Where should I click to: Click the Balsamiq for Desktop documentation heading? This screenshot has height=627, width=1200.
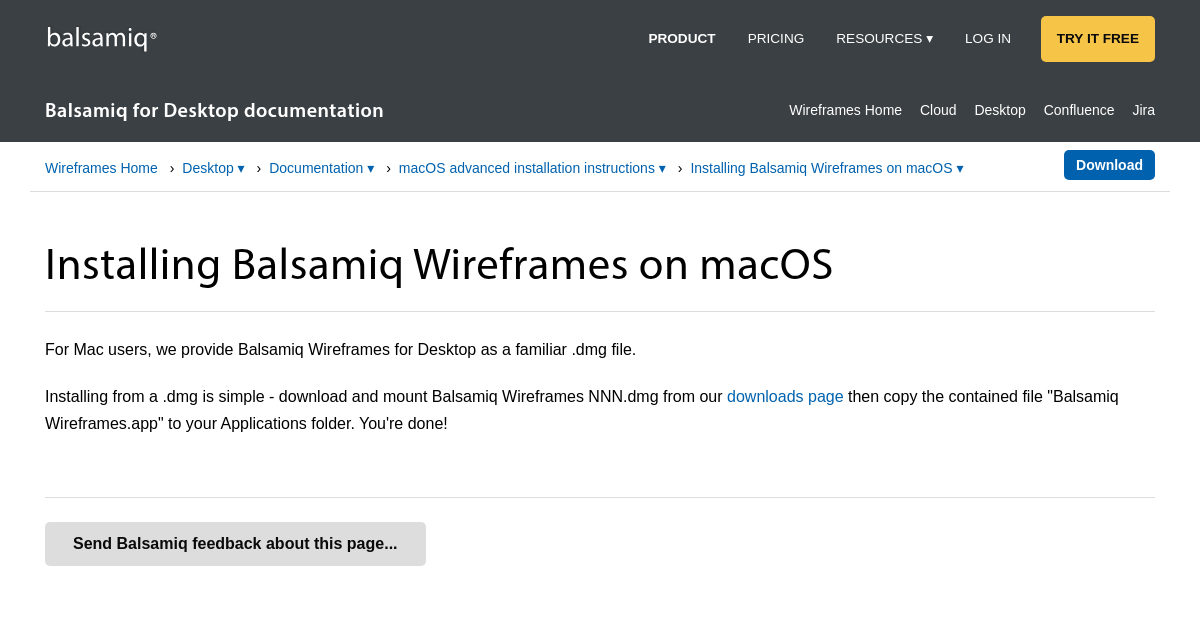click(214, 110)
